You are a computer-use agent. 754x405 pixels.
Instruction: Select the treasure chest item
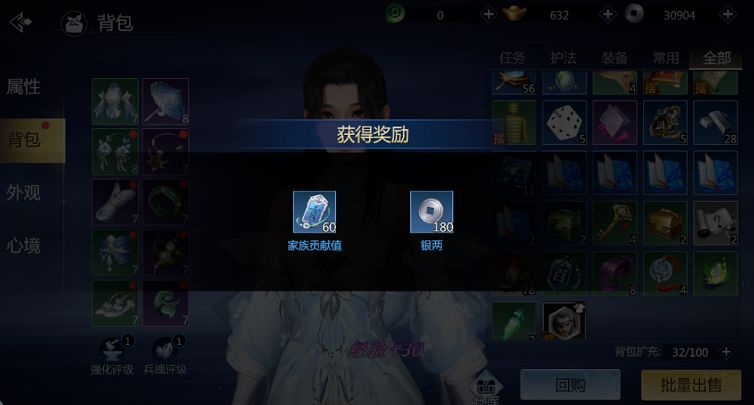point(666,223)
